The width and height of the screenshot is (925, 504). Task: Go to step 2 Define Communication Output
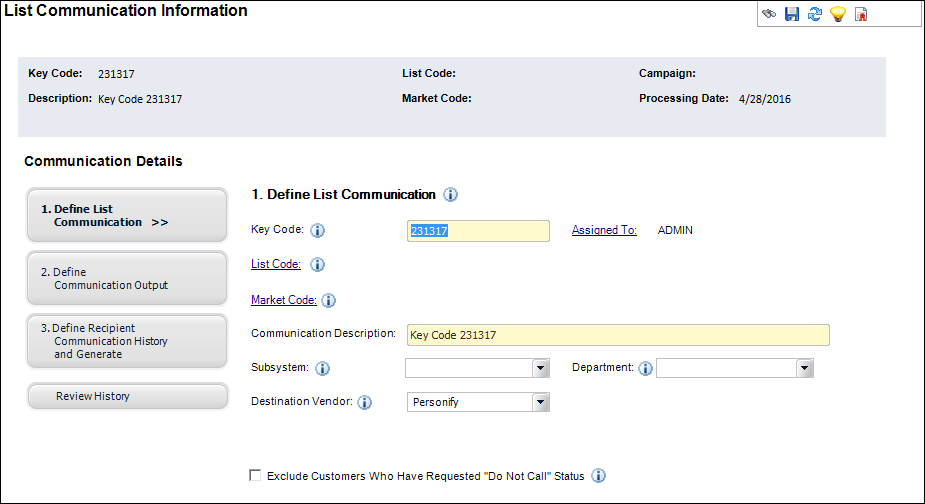click(x=127, y=279)
